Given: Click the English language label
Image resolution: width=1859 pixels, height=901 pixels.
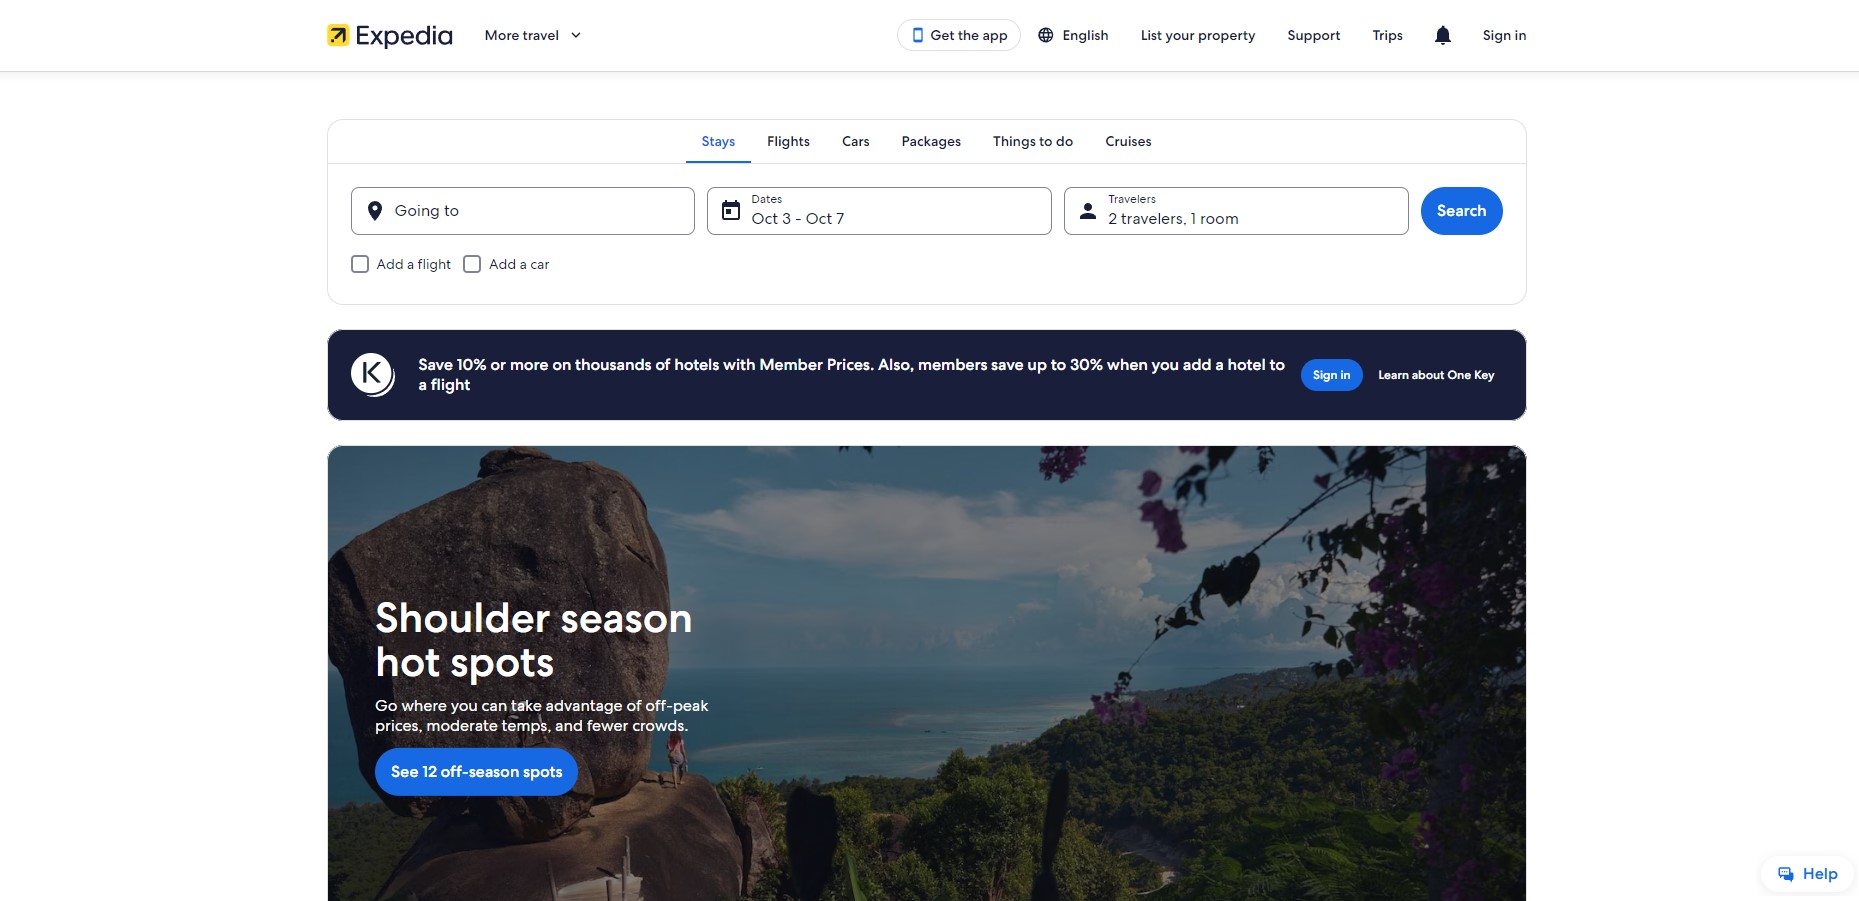Looking at the screenshot, I should click(1085, 35).
